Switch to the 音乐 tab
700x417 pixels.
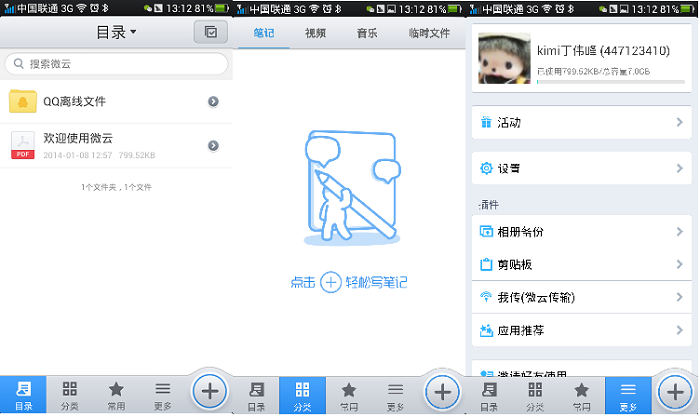point(367,33)
